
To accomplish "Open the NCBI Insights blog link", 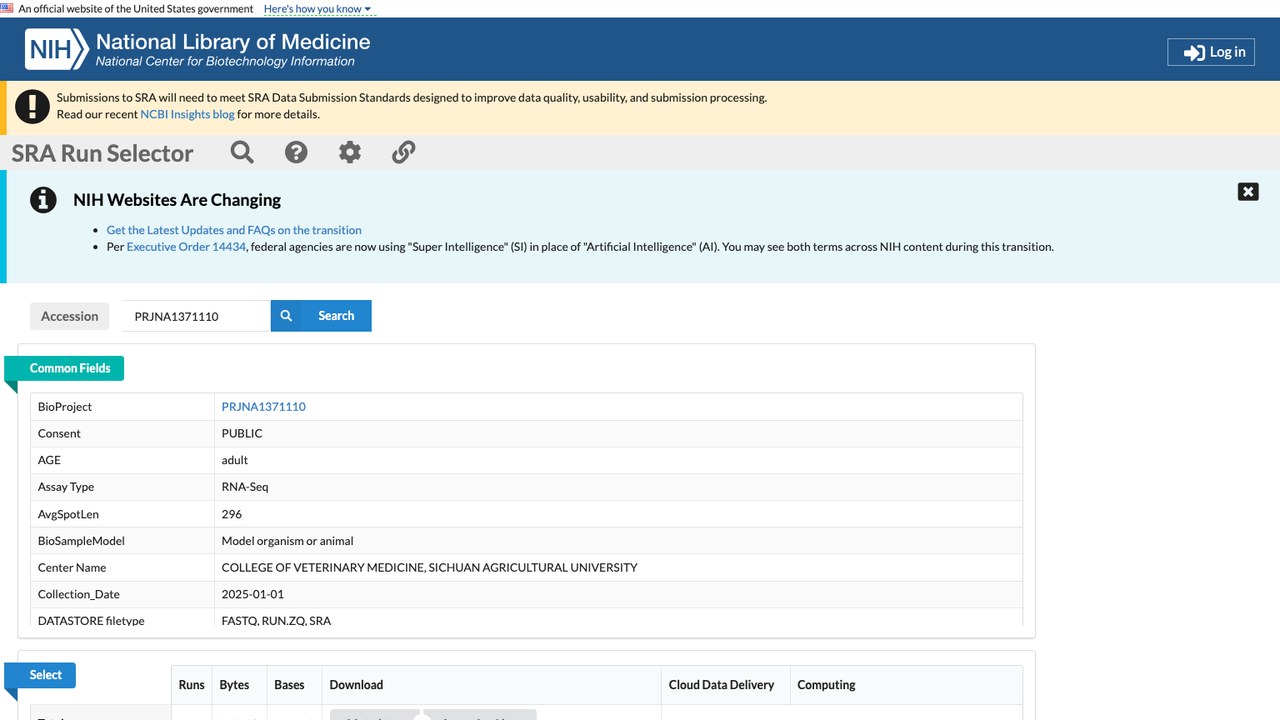I will [187, 114].
